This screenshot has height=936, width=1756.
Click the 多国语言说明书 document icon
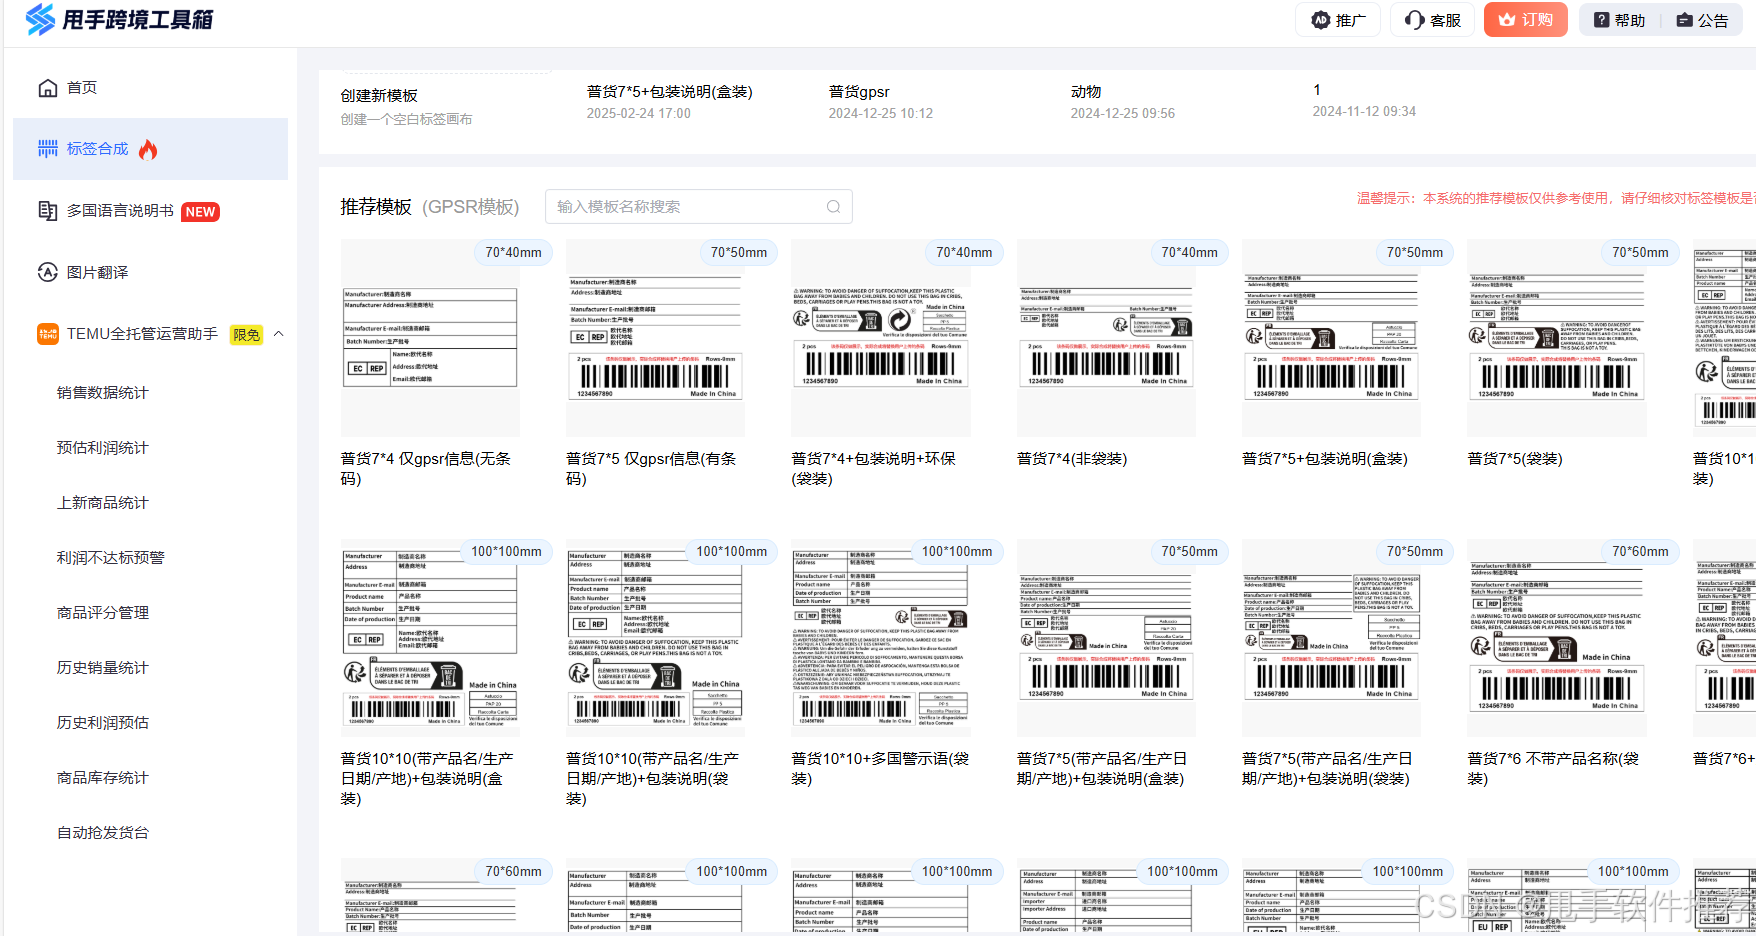coord(48,211)
